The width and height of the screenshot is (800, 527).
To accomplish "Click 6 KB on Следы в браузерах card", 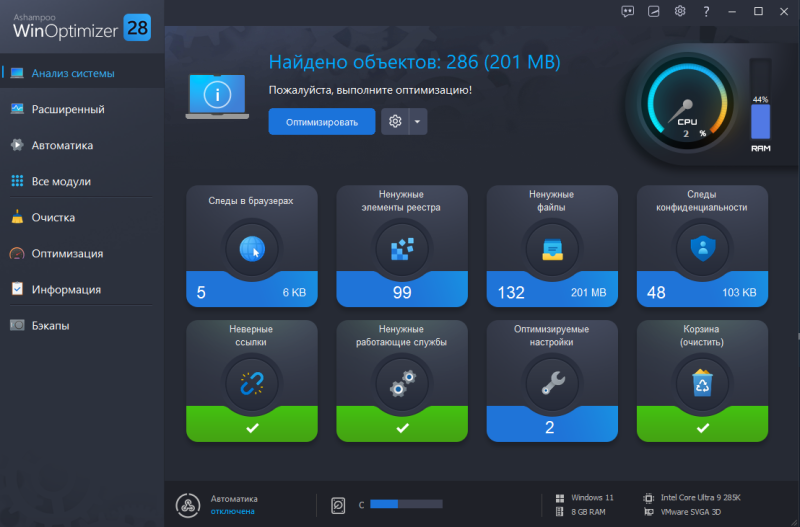I will point(294,293).
